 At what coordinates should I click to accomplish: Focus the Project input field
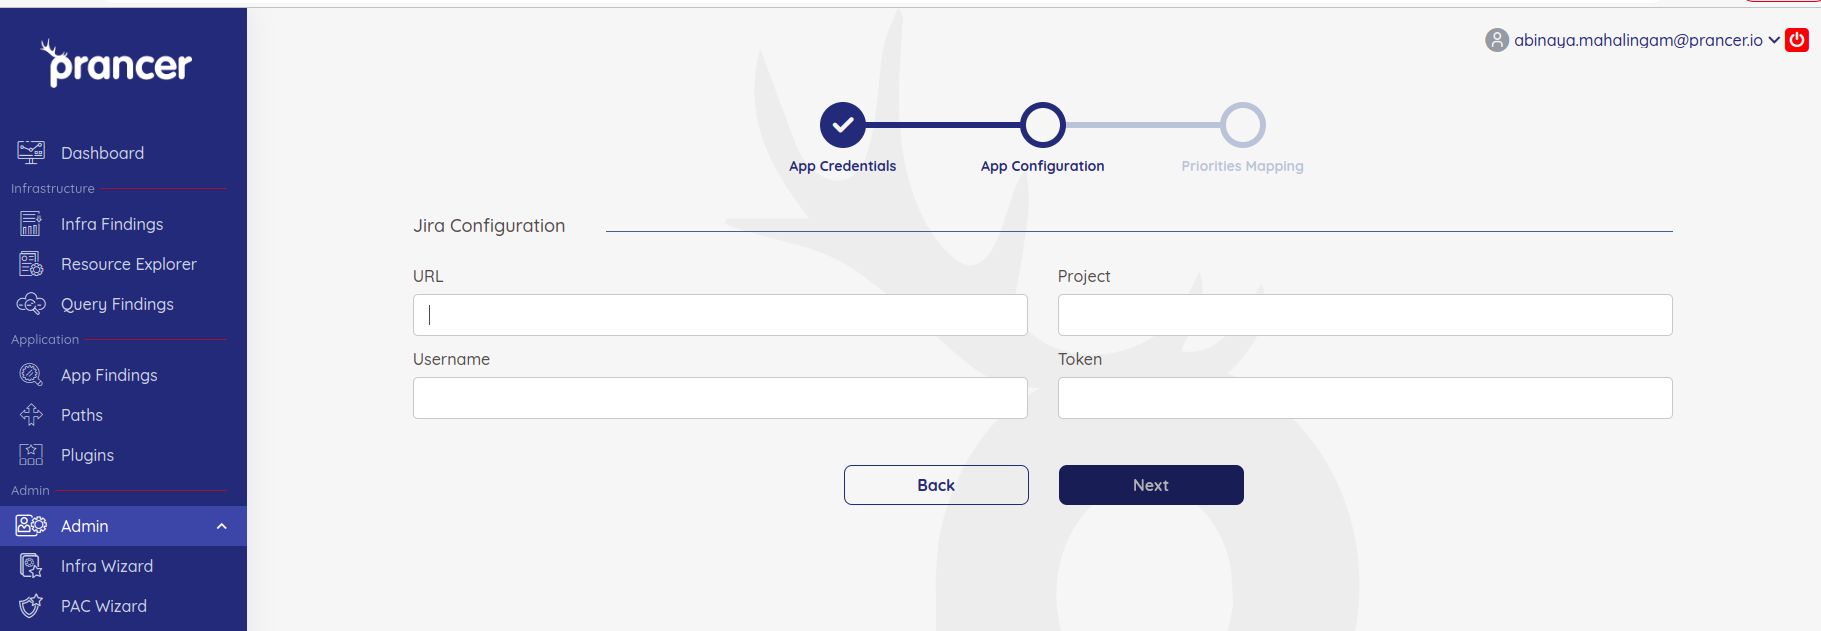[1365, 315]
